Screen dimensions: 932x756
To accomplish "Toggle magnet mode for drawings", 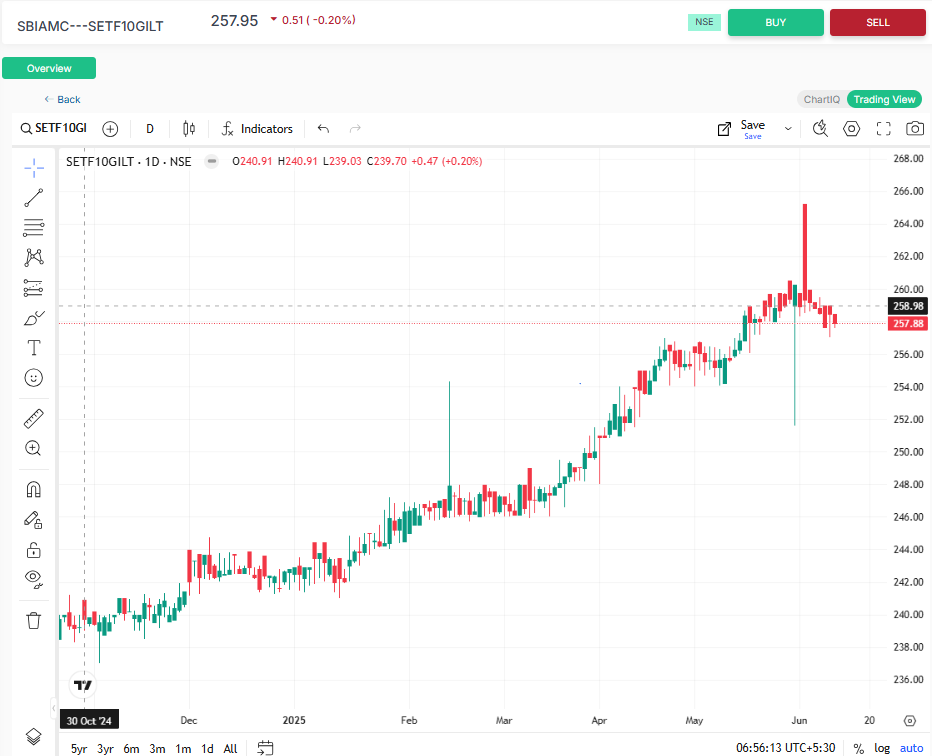I will pos(34,489).
